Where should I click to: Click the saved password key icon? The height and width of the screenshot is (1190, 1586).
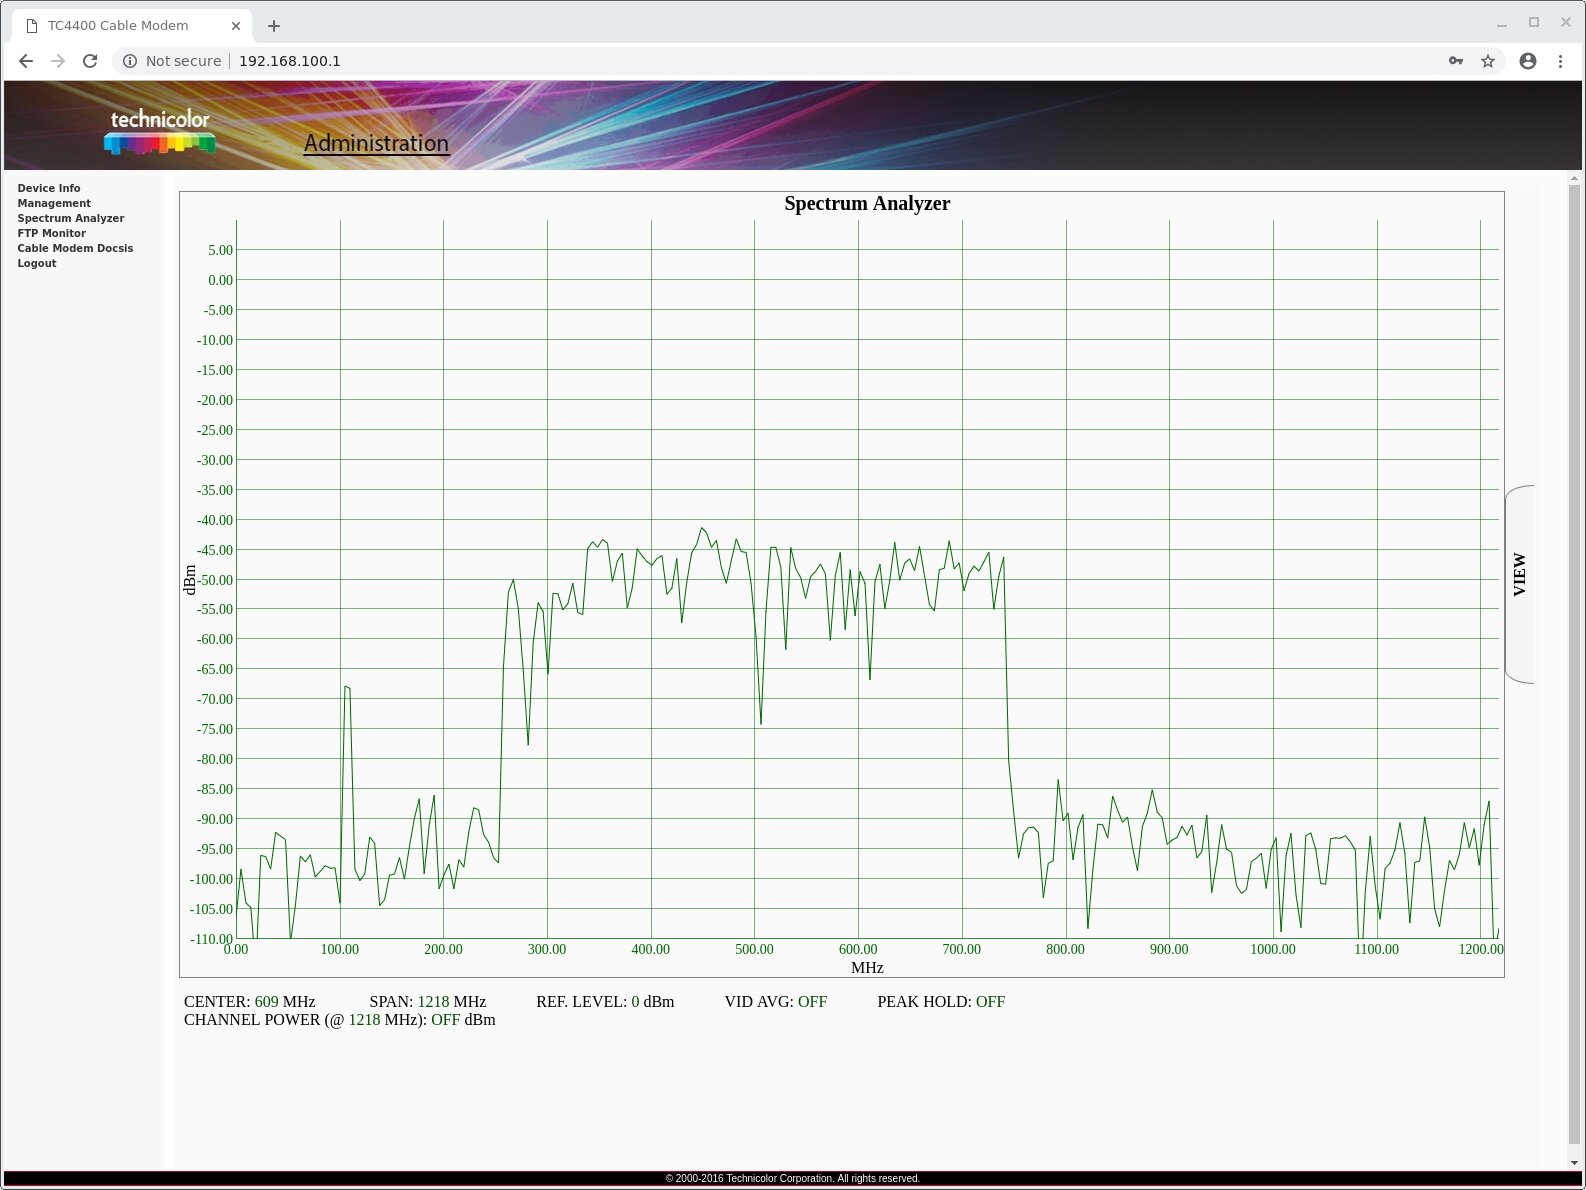pyautogui.click(x=1456, y=61)
